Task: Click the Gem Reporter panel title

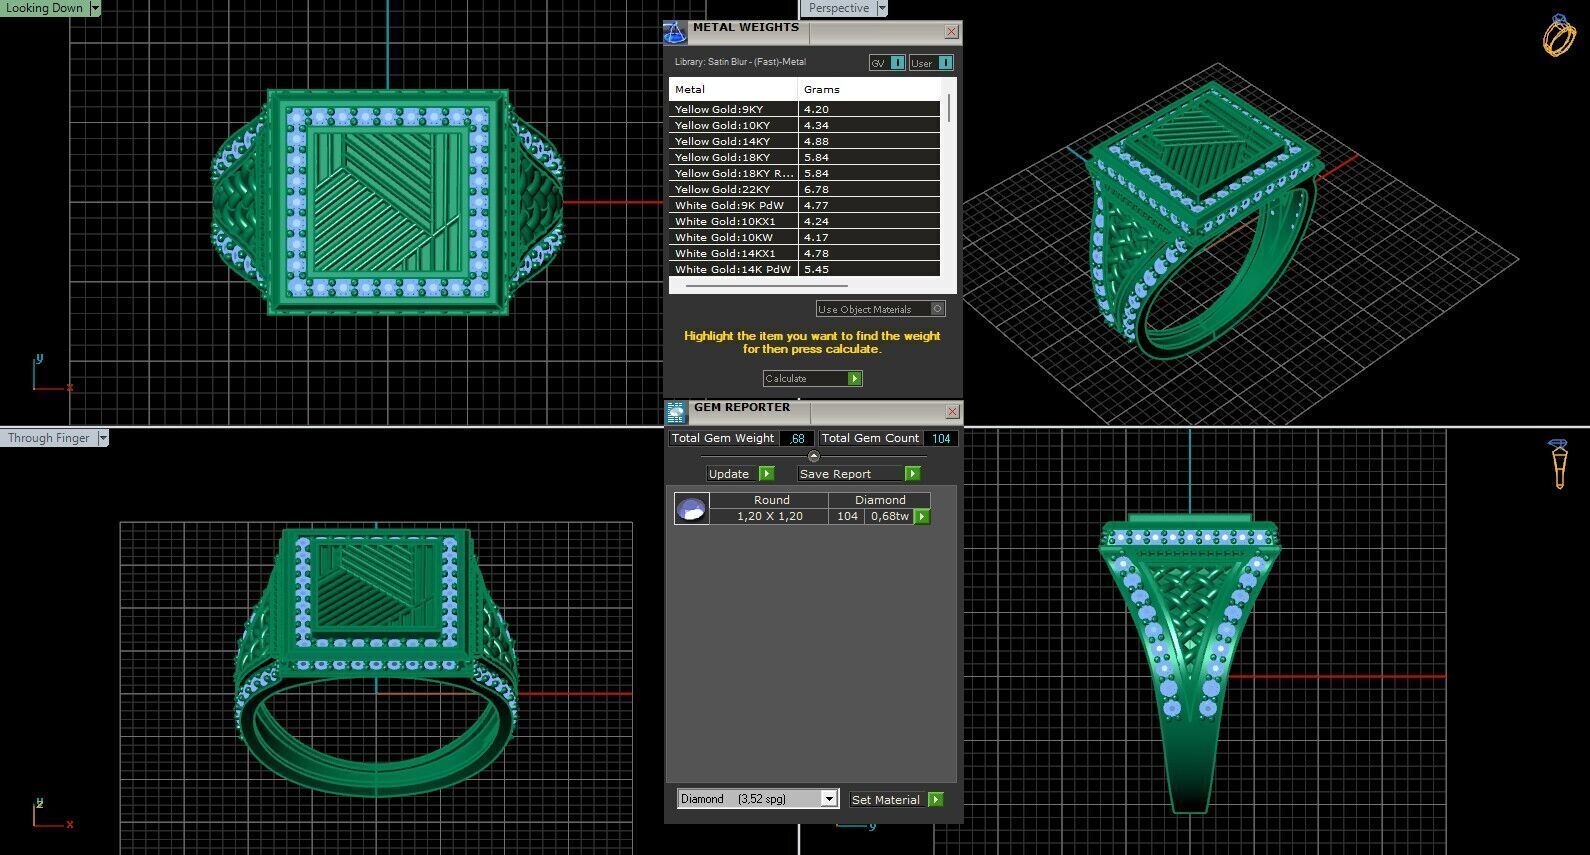Action: pyautogui.click(x=742, y=408)
